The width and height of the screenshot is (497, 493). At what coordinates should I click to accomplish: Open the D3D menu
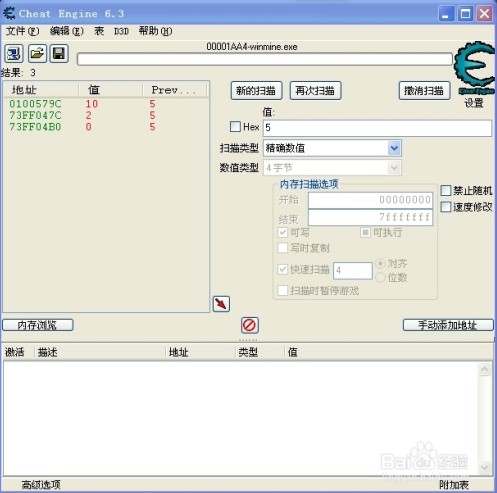pyautogui.click(x=121, y=31)
